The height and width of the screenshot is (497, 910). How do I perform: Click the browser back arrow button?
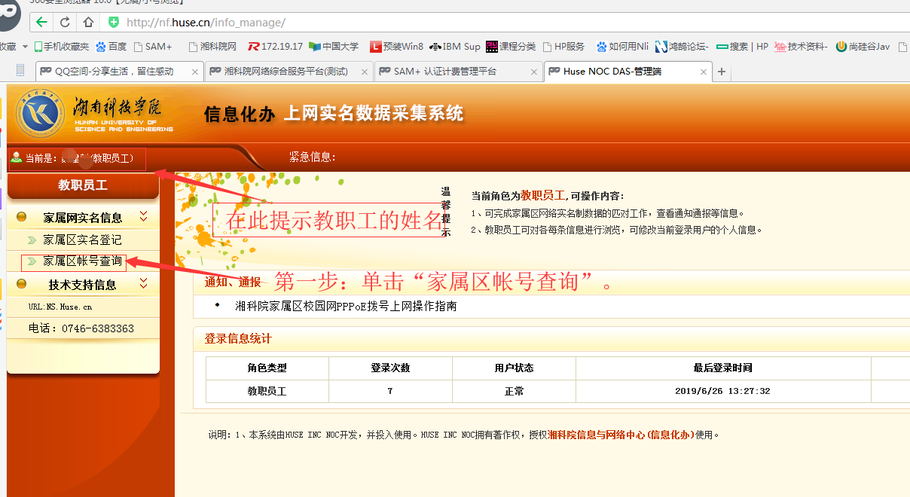(41, 21)
